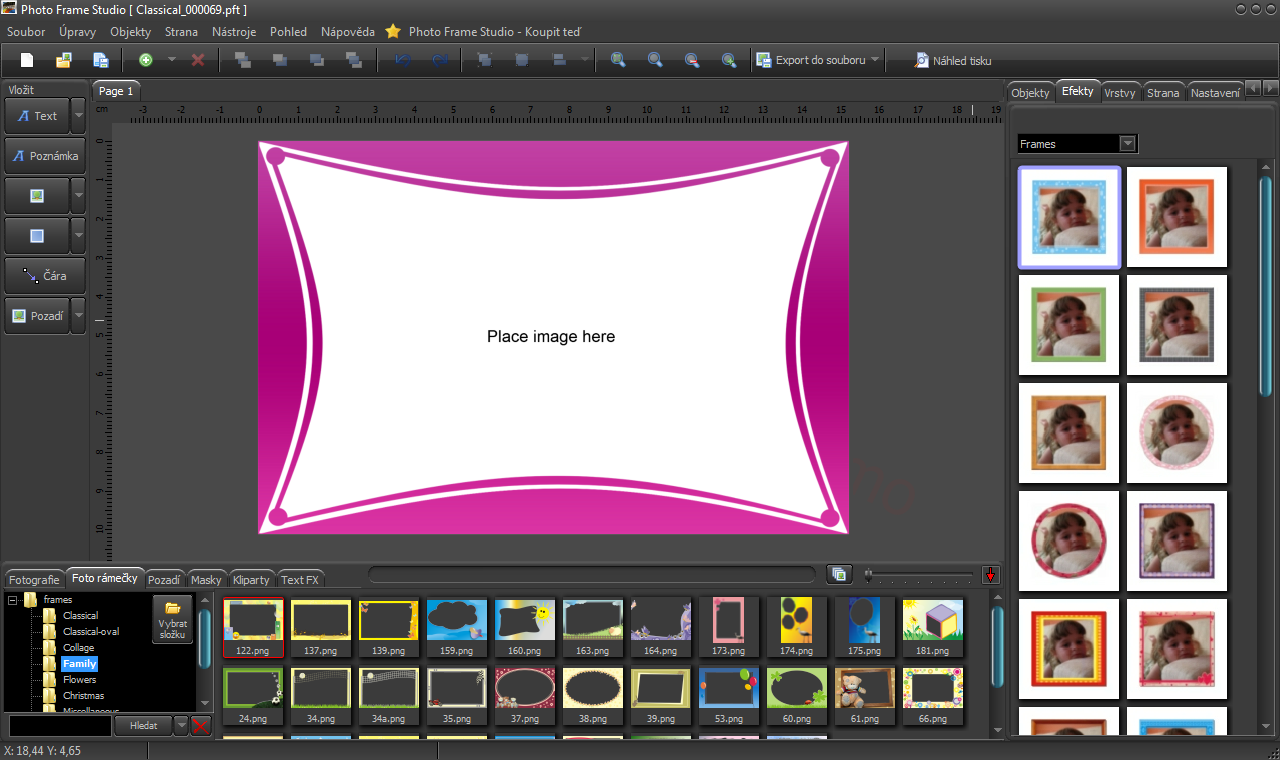1280x760 pixels.
Task: Click Export do souboru
Action: 811,60
